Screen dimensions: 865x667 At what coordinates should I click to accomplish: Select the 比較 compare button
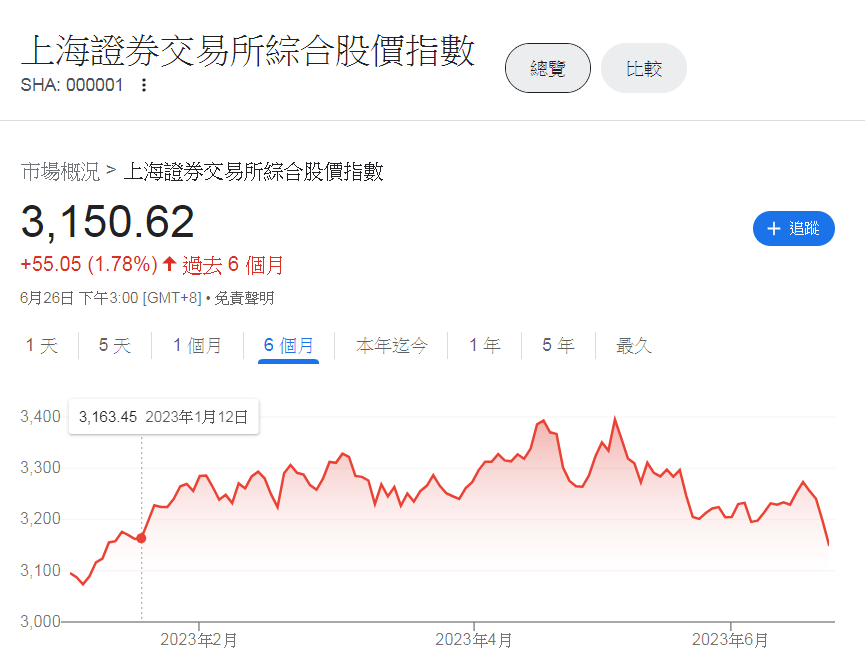click(x=644, y=68)
